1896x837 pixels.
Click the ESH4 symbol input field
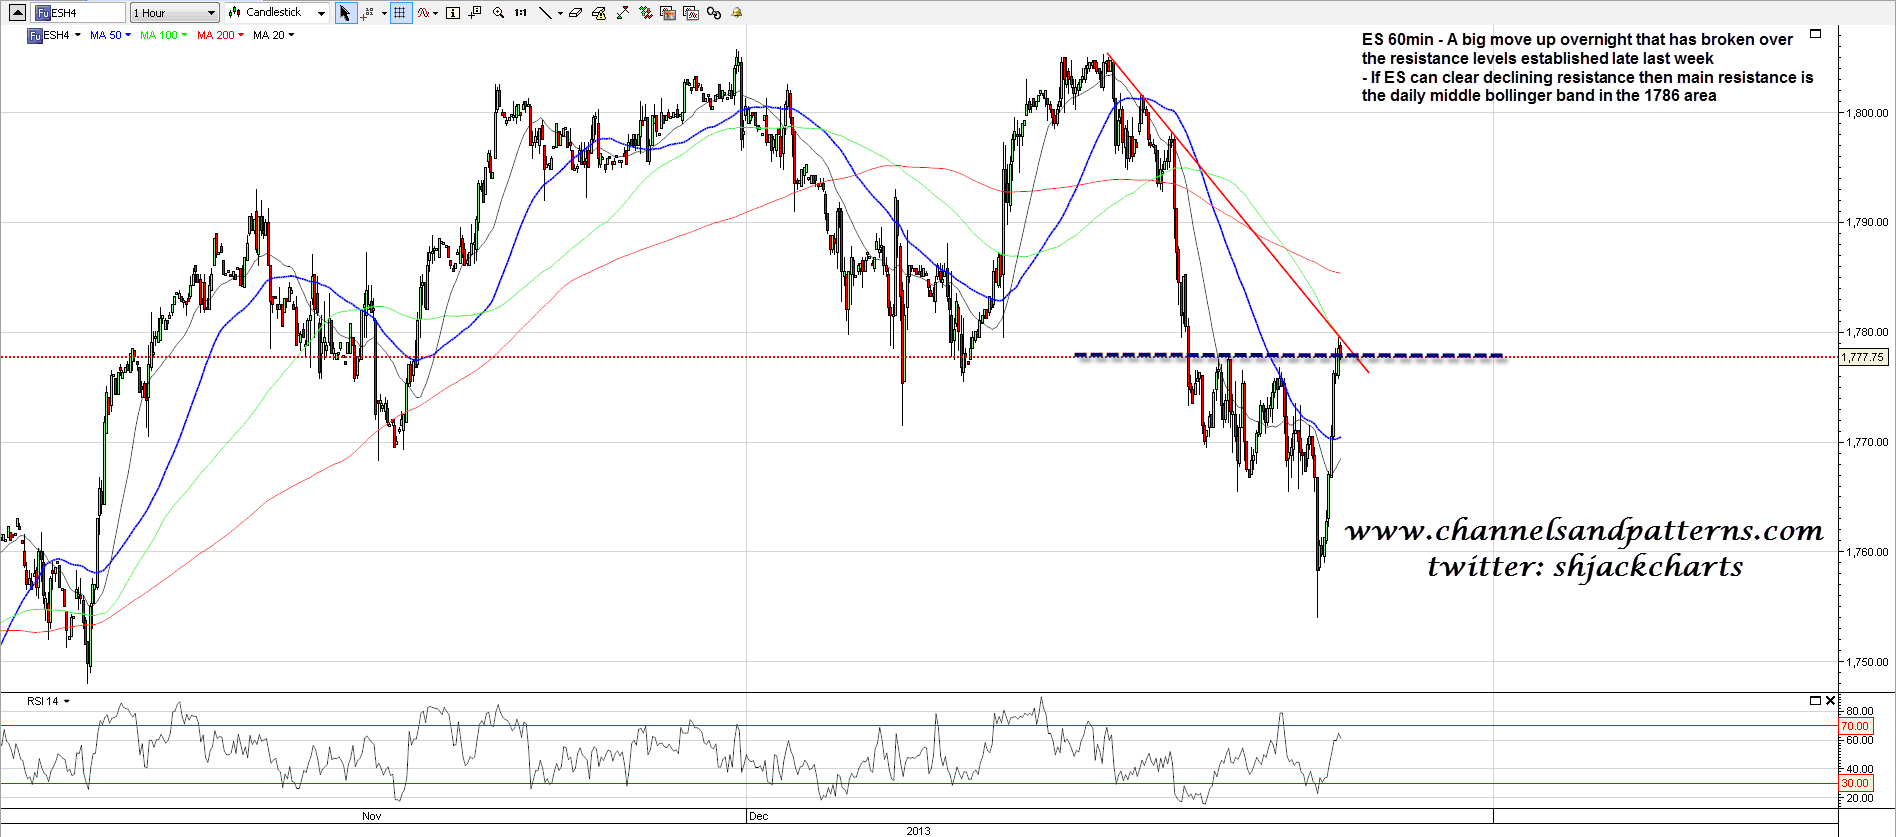[x=85, y=13]
